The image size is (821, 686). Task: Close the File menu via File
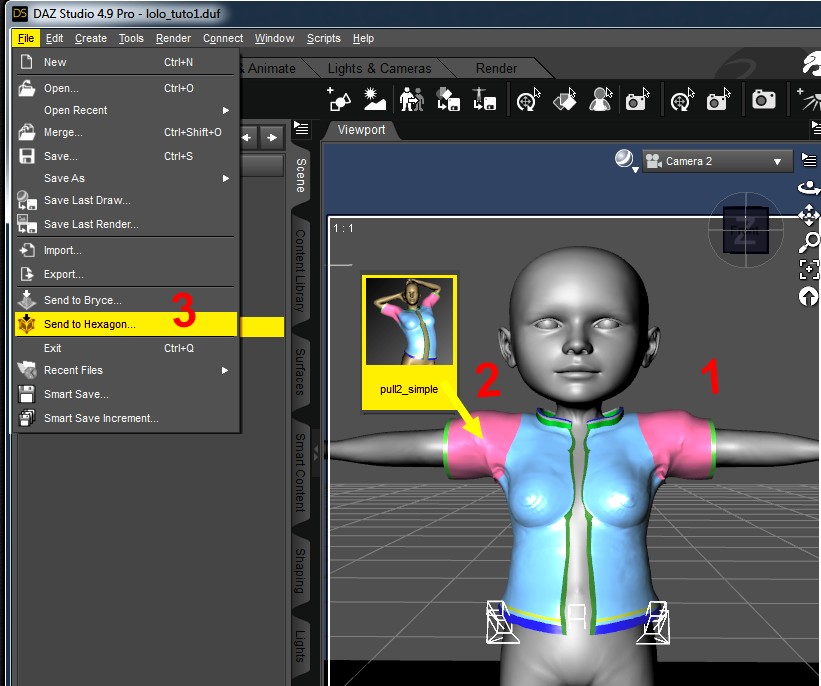[x=26, y=38]
